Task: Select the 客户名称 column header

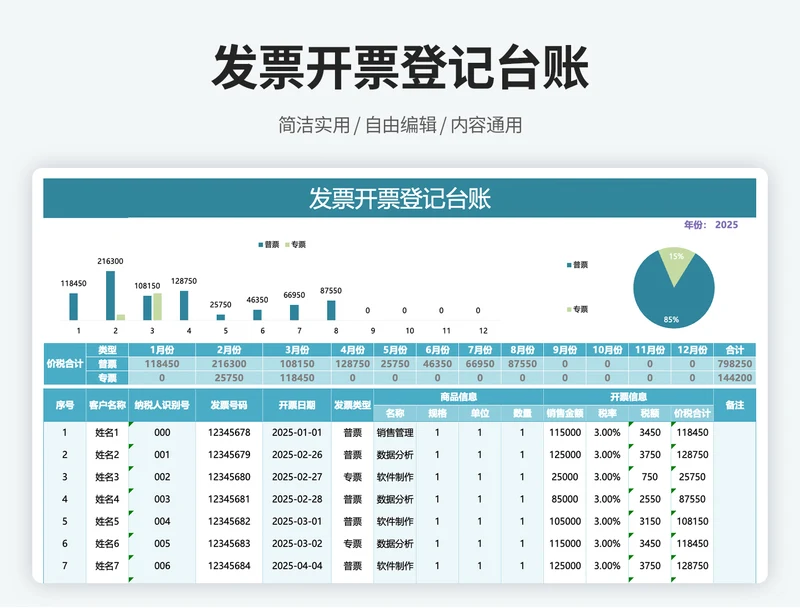Action: (x=107, y=405)
